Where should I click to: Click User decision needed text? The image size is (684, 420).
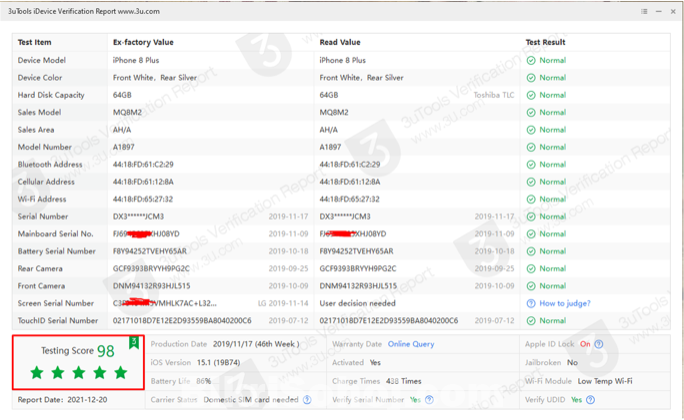(x=357, y=303)
